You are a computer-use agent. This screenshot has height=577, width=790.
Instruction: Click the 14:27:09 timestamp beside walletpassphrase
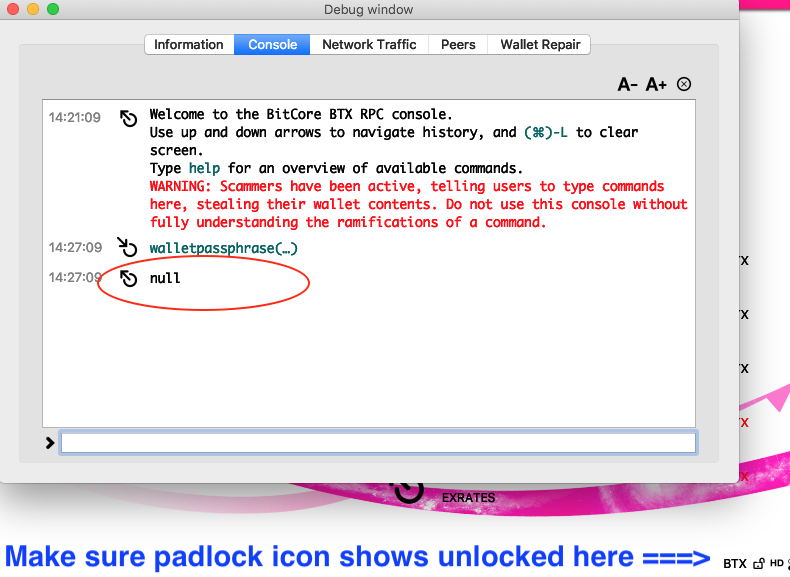[x=75, y=247]
